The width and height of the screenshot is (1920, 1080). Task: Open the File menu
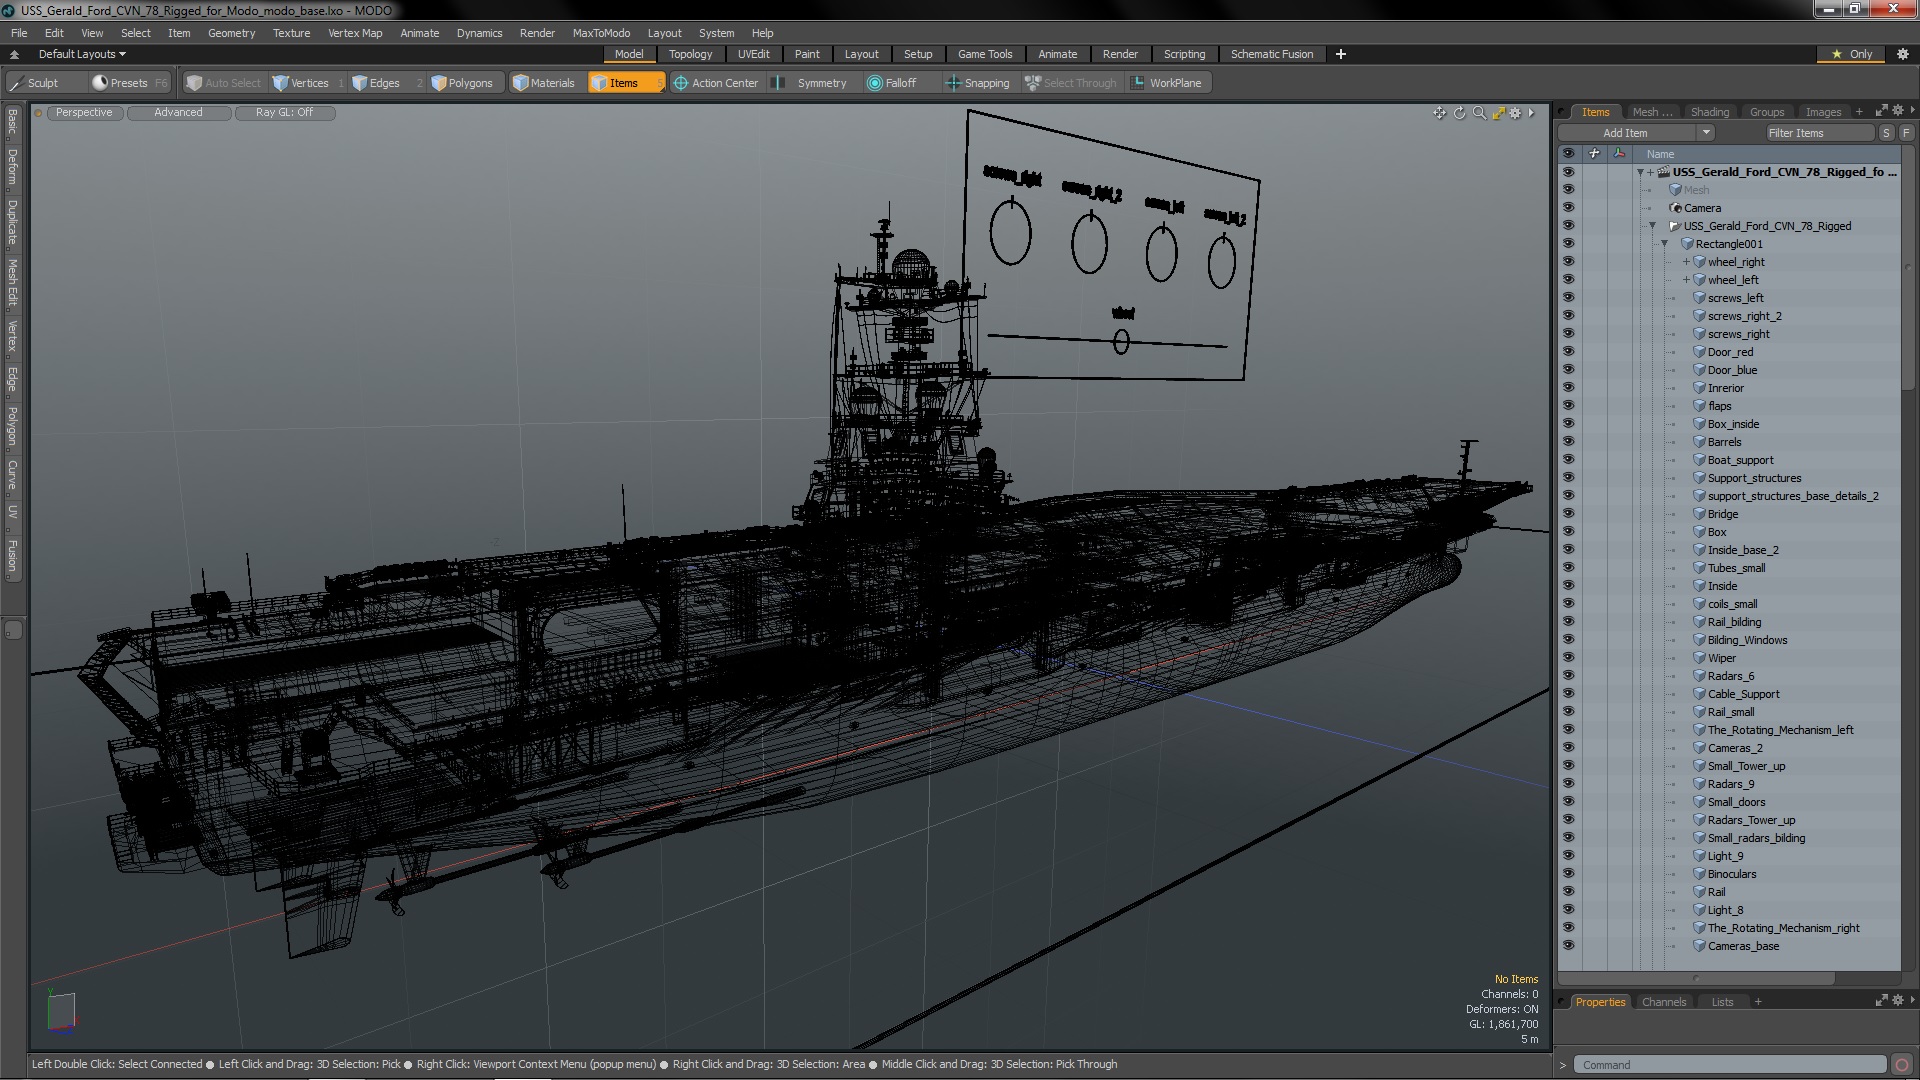19,33
